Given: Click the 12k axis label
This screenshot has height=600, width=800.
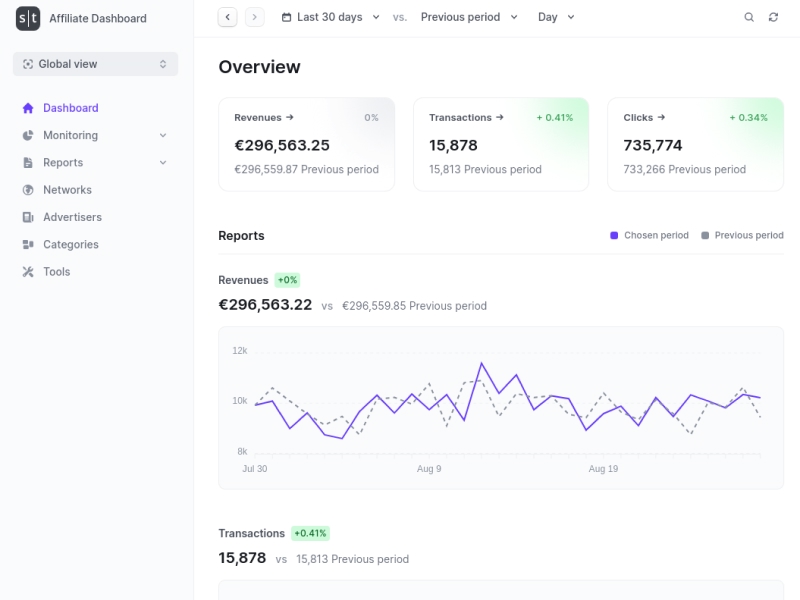Looking at the screenshot, I should pos(240,351).
